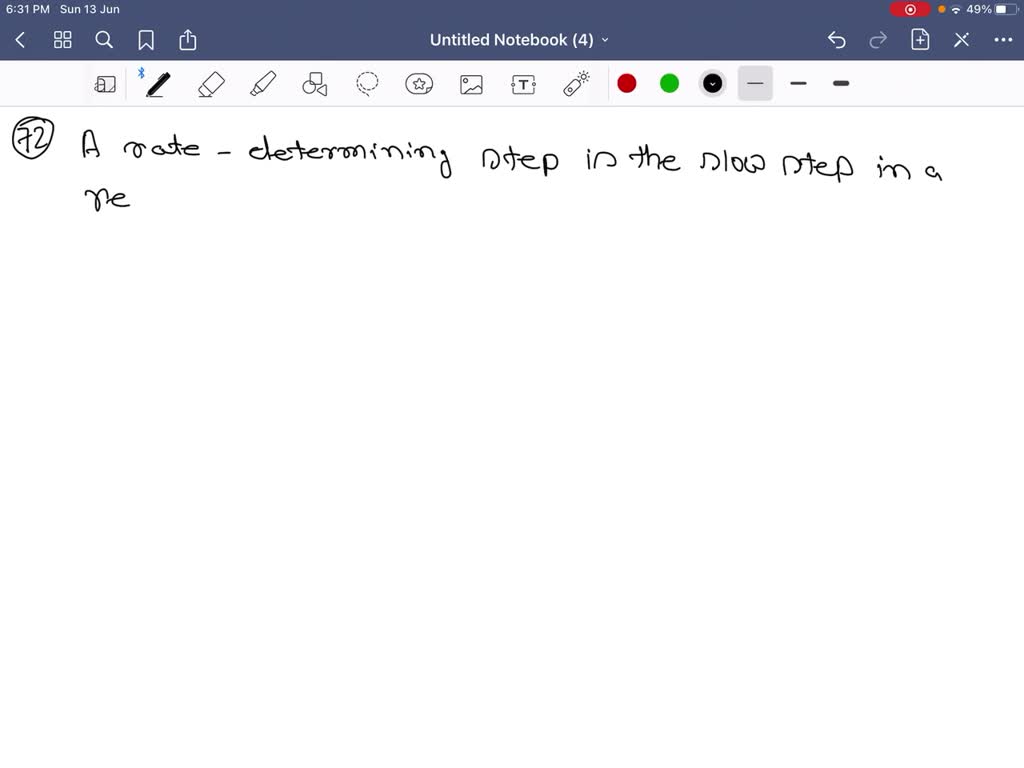Select the Pen tool

157,84
